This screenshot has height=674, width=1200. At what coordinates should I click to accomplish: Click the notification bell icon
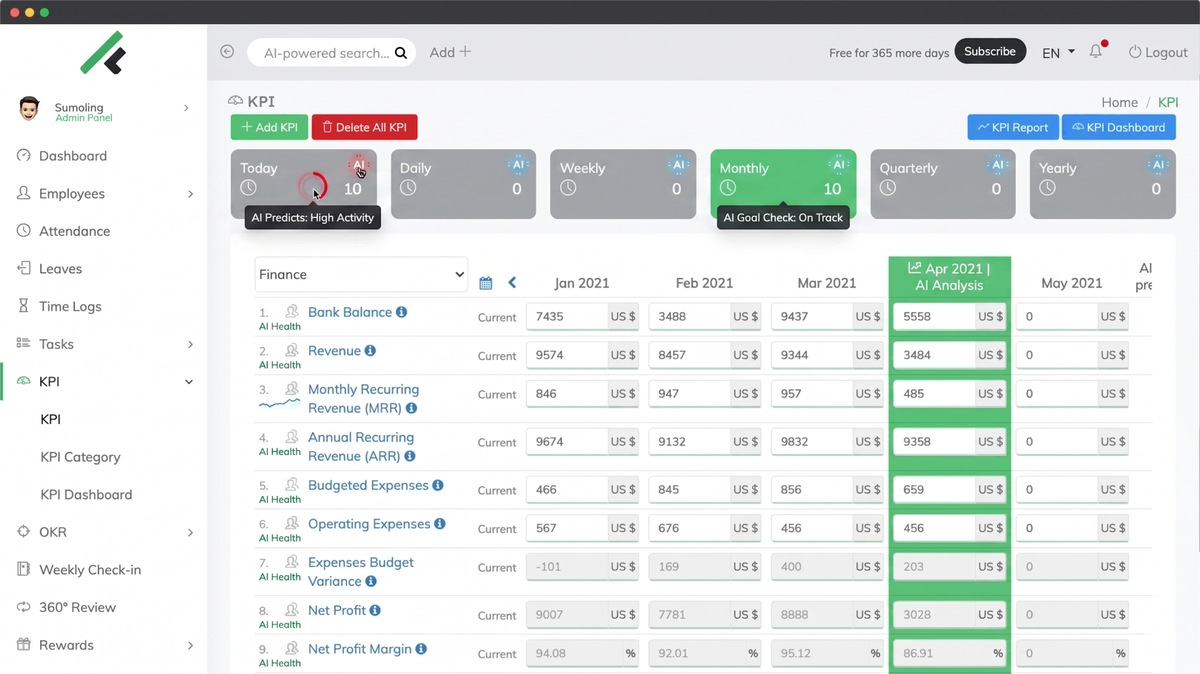point(1096,52)
